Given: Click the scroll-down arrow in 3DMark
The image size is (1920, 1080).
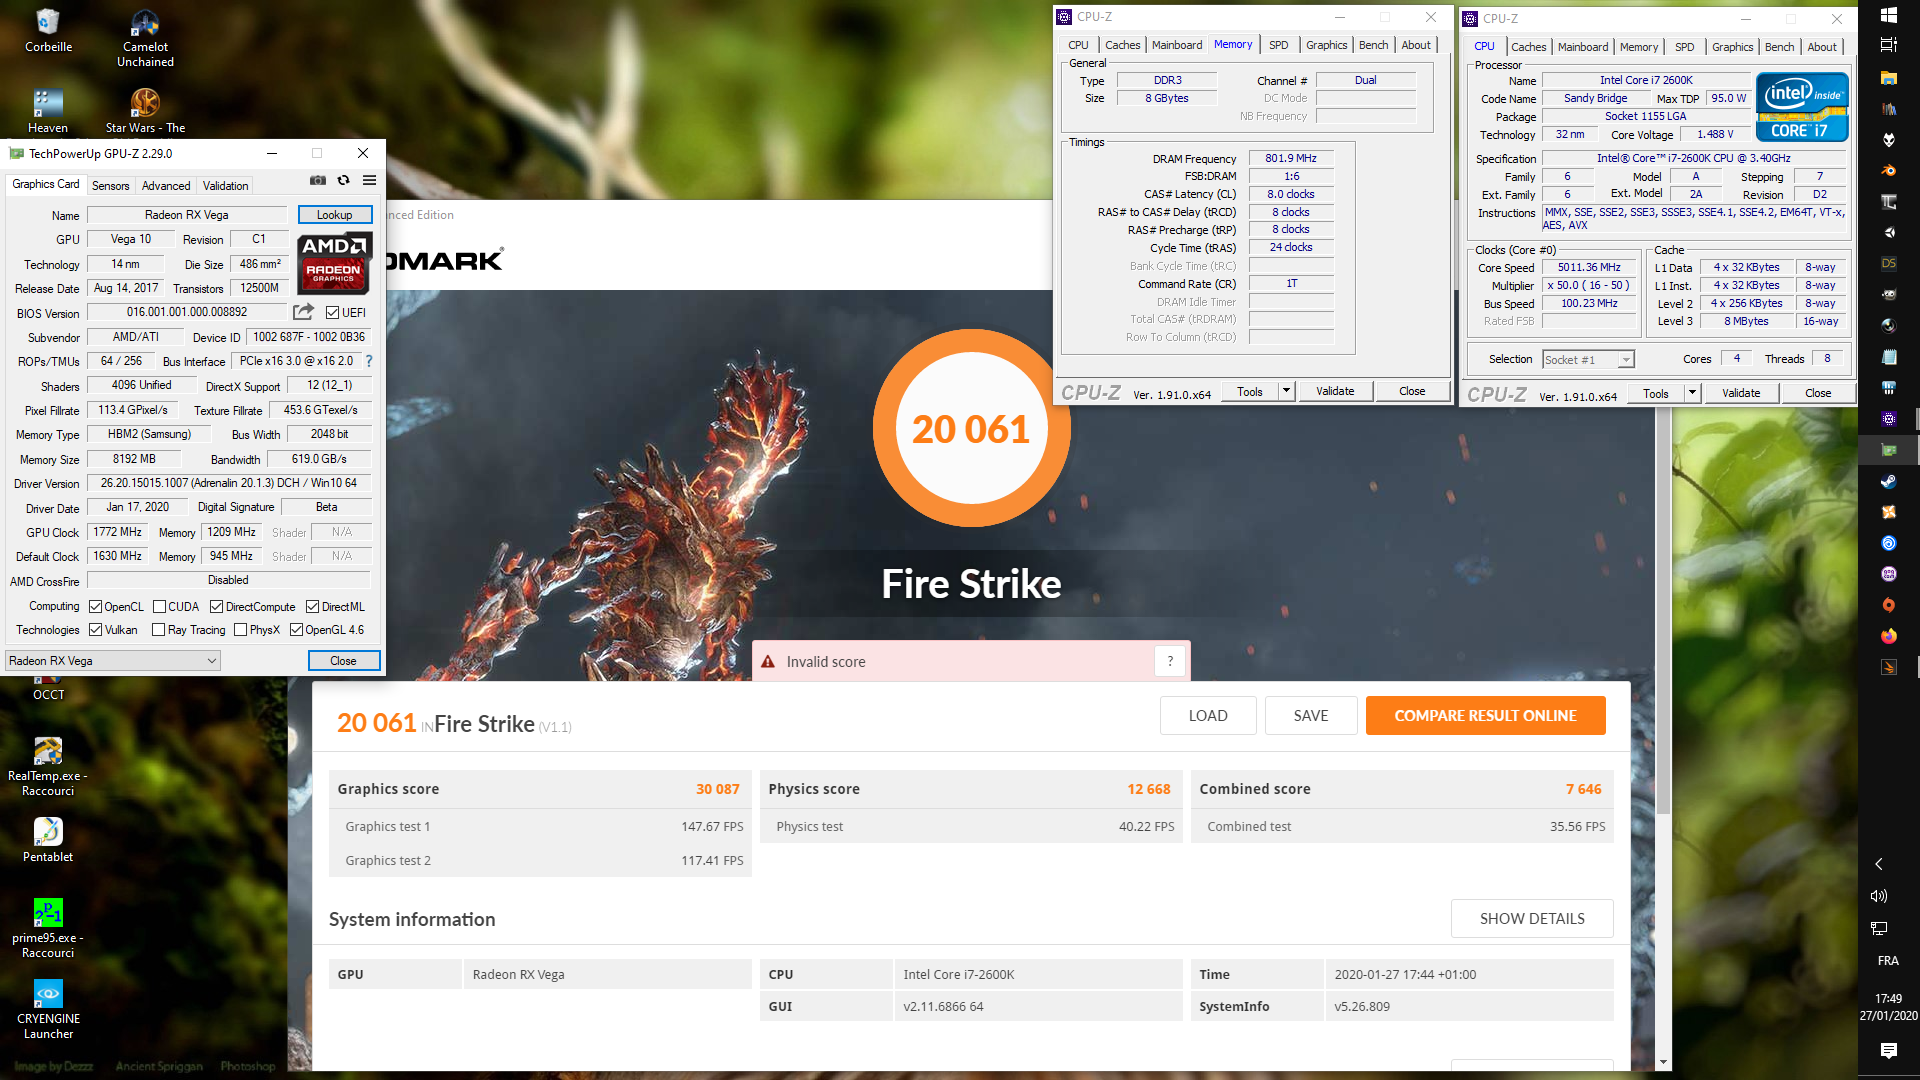Looking at the screenshot, I should pos(1663,1062).
